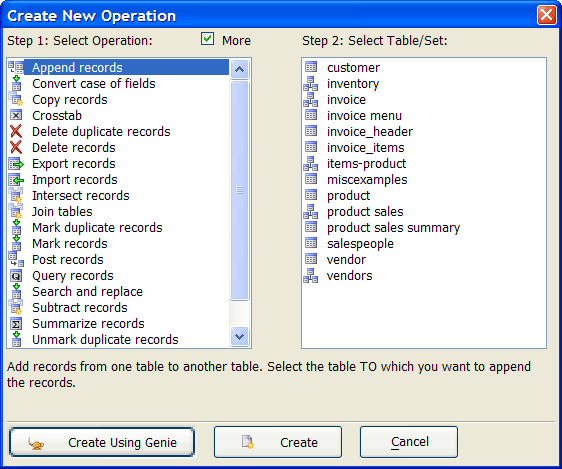
Task: Click the inventory set icon
Action: (310, 83)
